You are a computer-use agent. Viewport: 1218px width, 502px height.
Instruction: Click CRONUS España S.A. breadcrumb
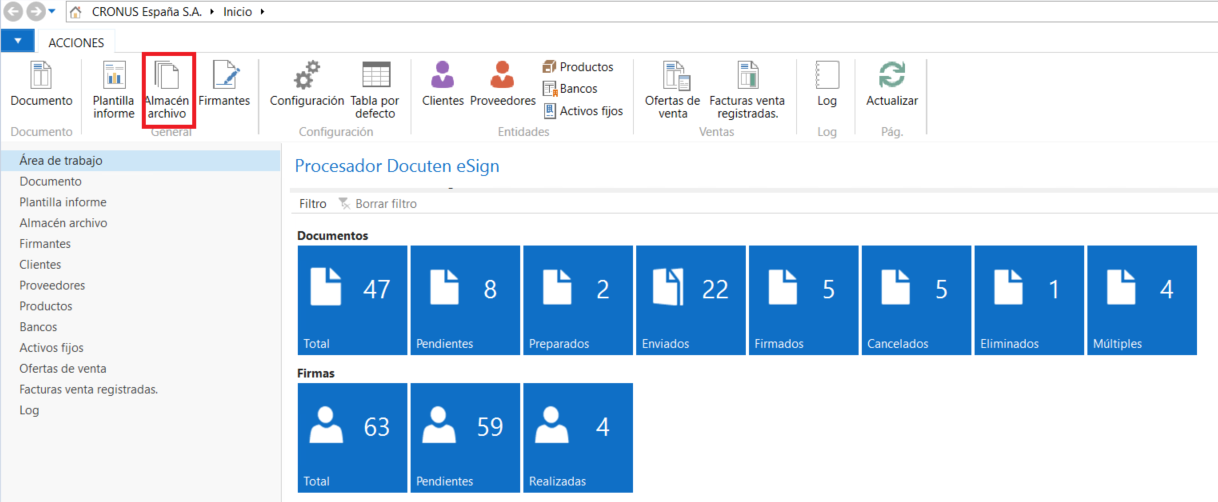pos(147,12)
